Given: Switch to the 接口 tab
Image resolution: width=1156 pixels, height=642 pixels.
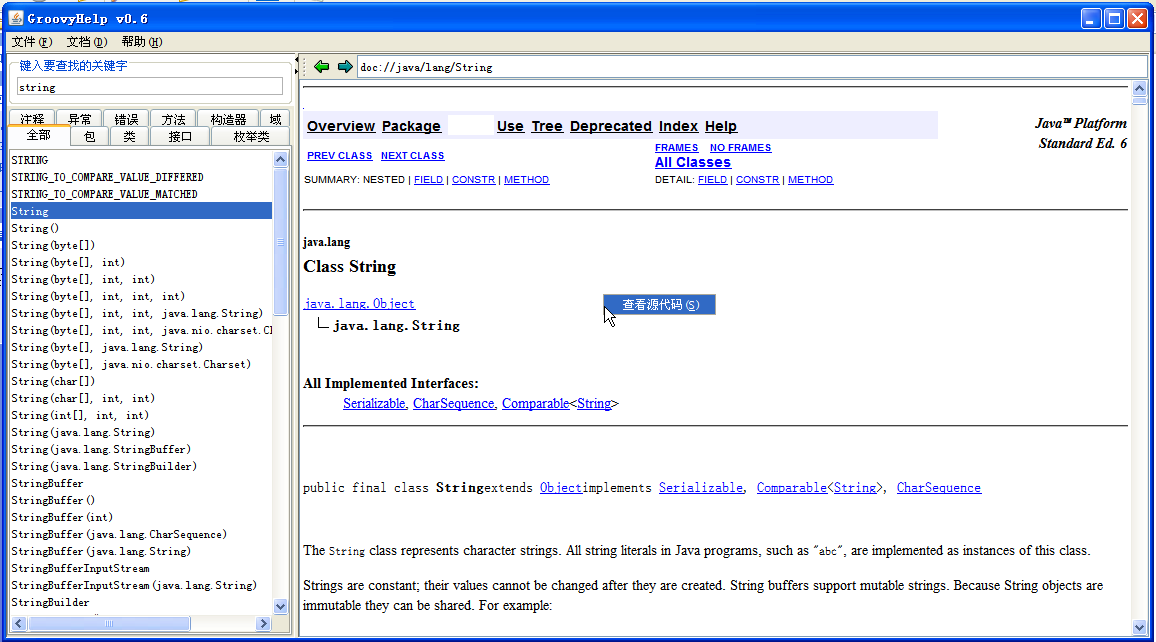Looking at the screenshot, I should 180,136.
